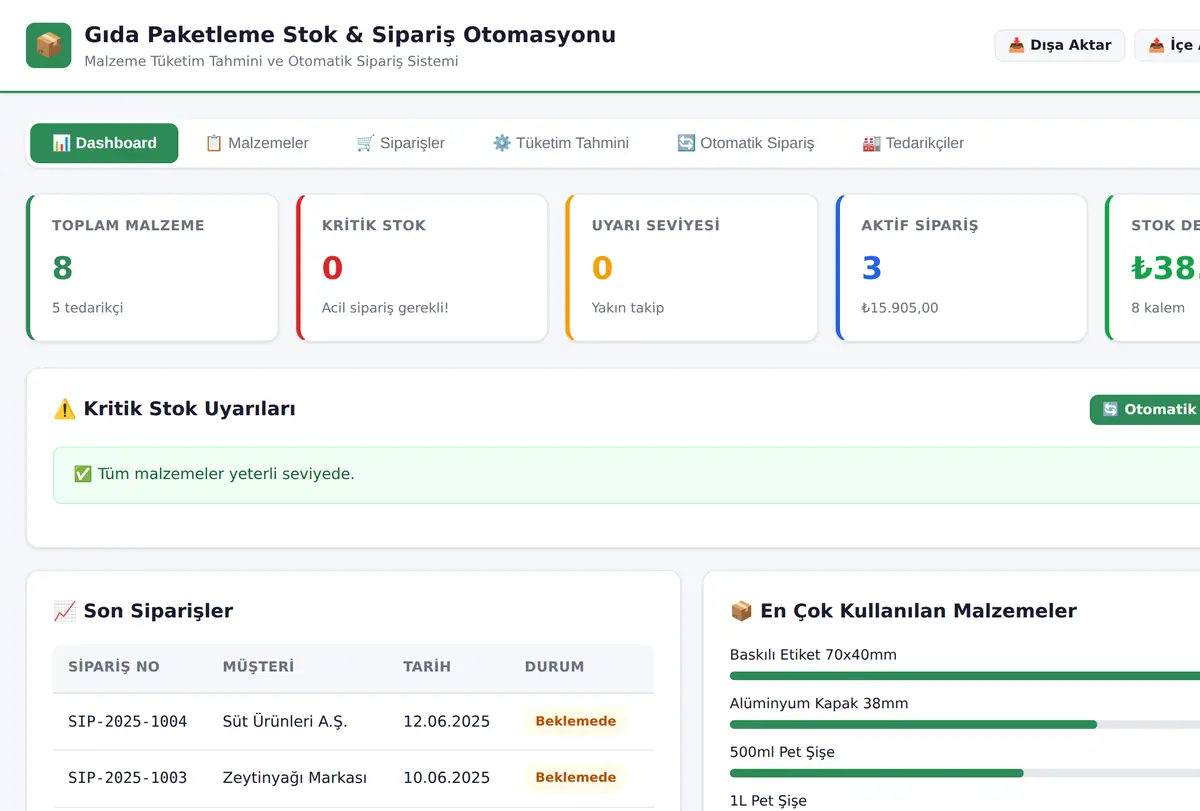Click the date 10.06.2025
The image size is (1200, 811).
[x=446, y=777]
